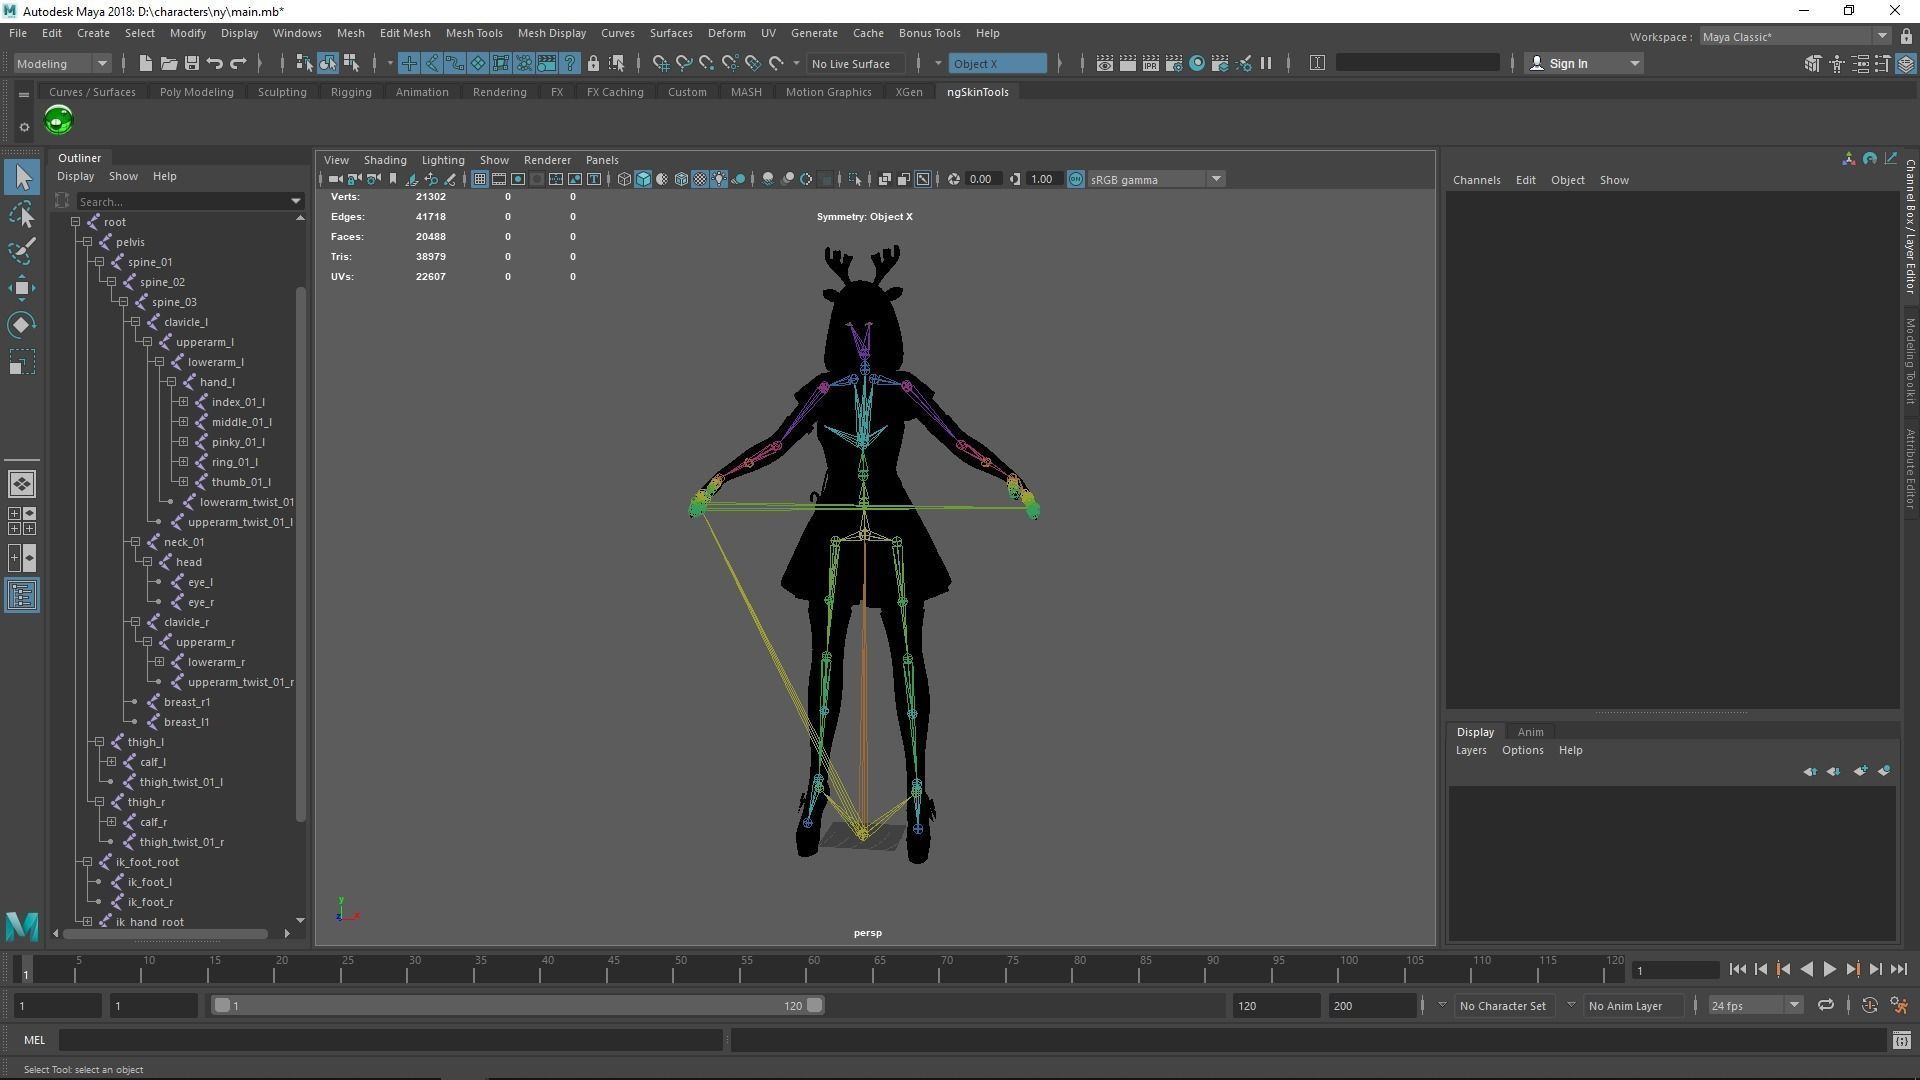Click Undo arrow in status line
Screen dimensions: 1920x1080
[x=215, y=64]
